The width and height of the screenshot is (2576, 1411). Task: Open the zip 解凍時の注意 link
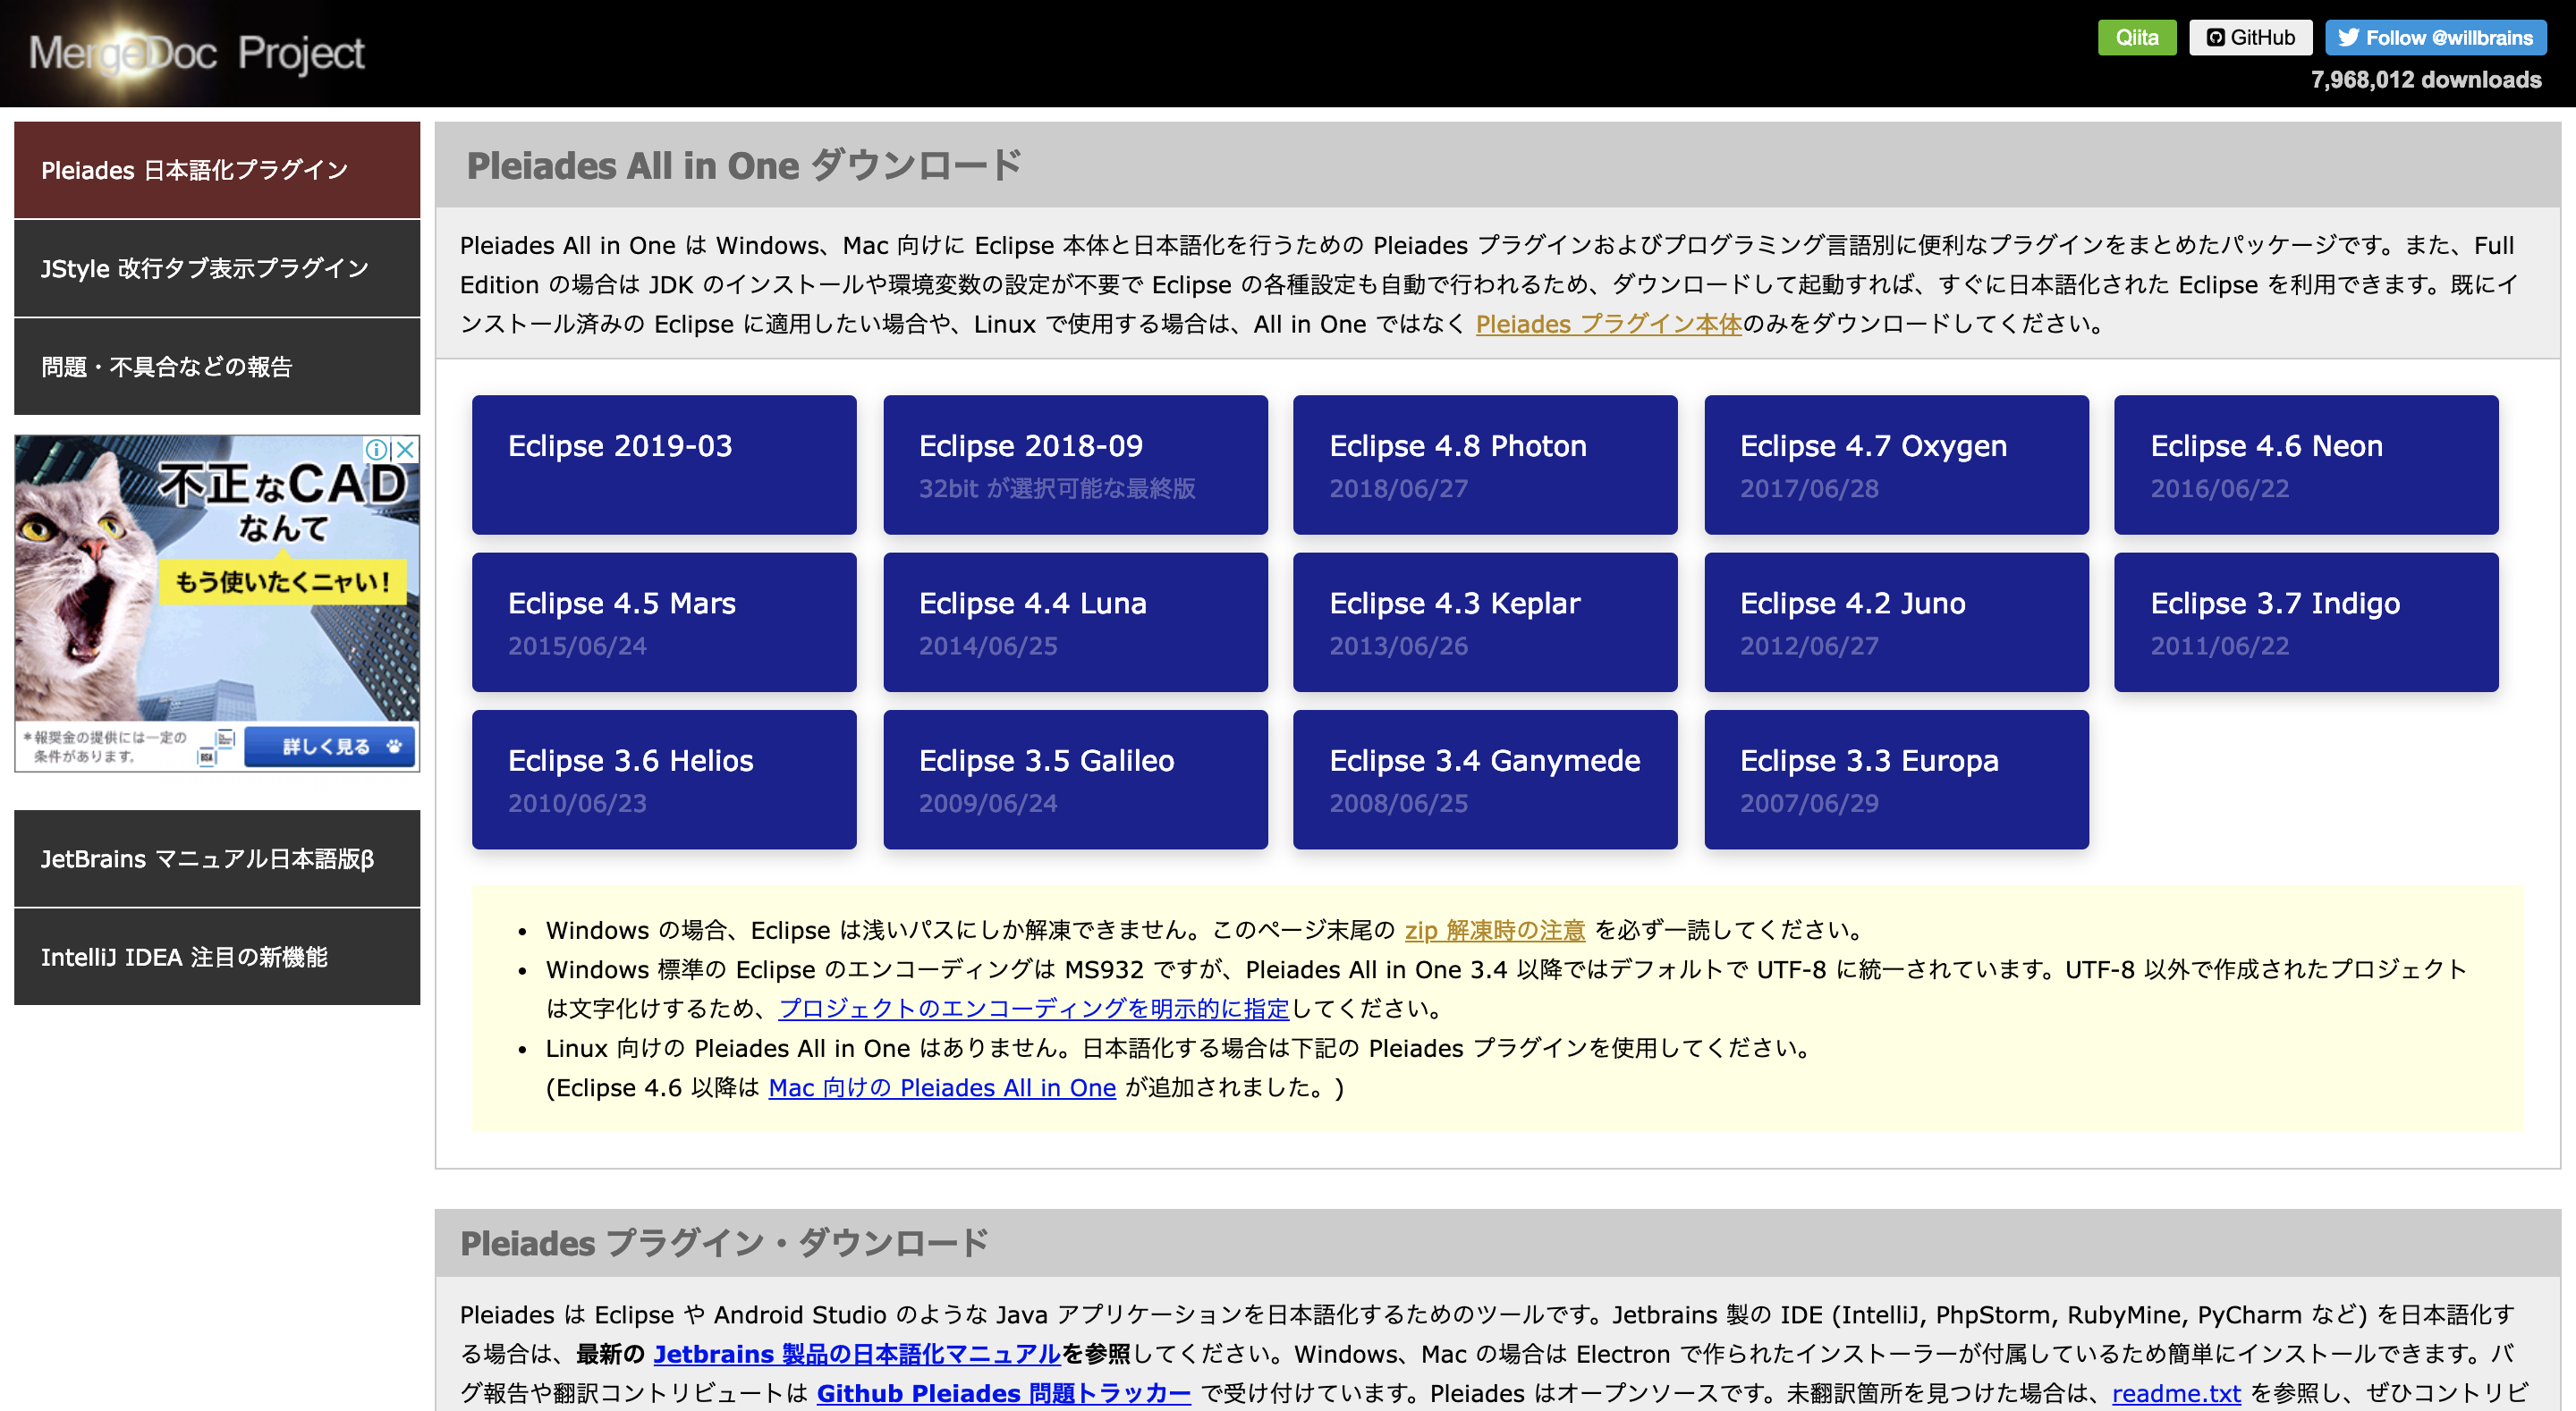[1496, 930]
